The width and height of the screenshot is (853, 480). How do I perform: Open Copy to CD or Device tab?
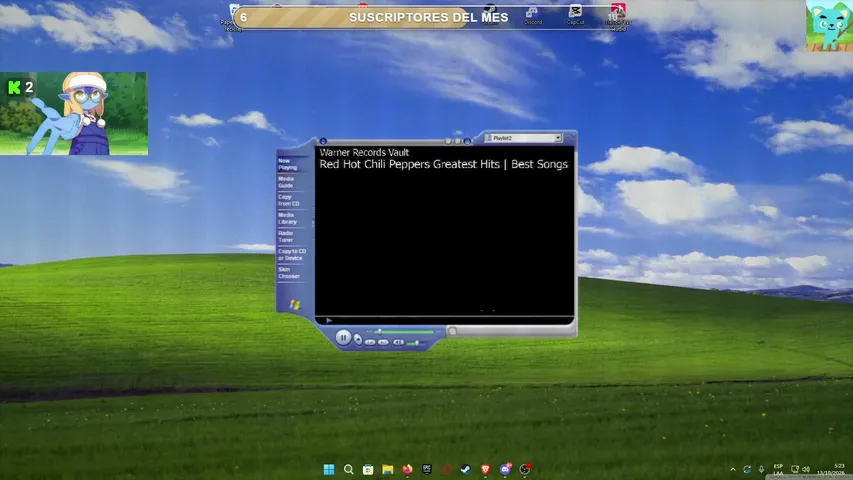(x=292, y=254)
